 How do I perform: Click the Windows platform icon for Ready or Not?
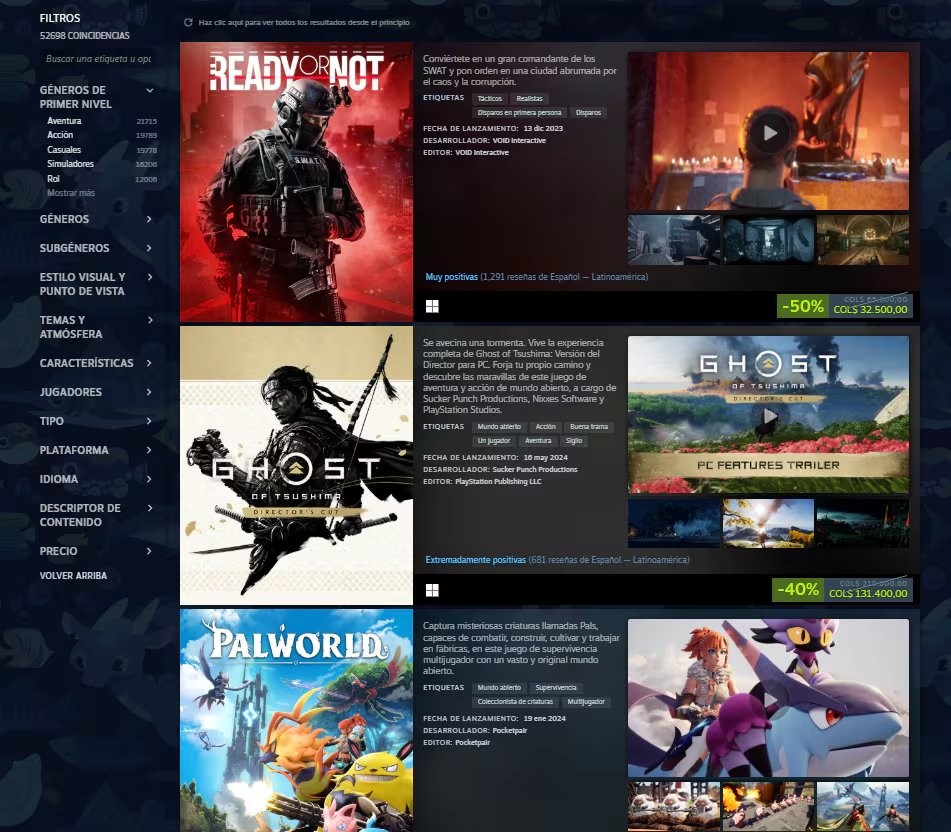(432, 306)
